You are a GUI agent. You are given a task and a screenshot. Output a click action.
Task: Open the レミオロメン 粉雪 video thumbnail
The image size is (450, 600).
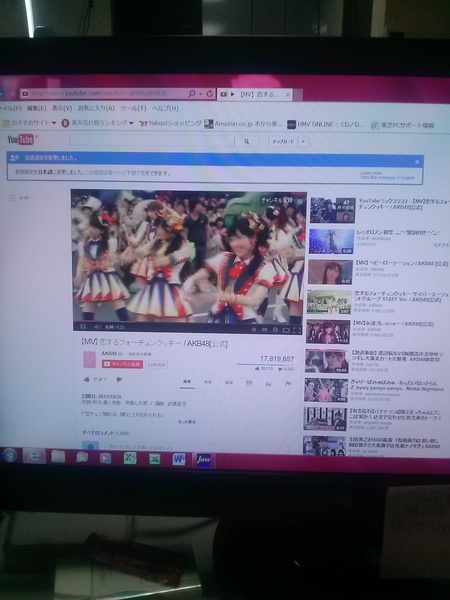pyautogui.click(x=331, y=241)
